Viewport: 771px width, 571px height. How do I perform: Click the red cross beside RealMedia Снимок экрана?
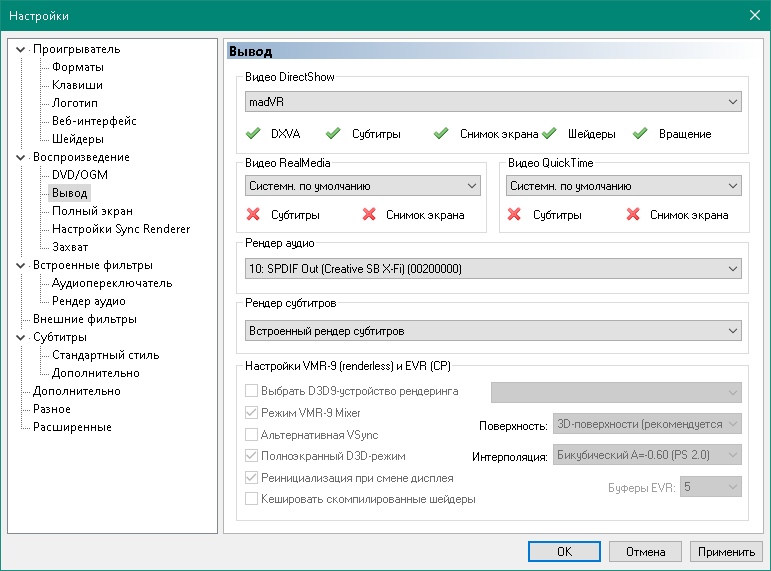(369, 214)
